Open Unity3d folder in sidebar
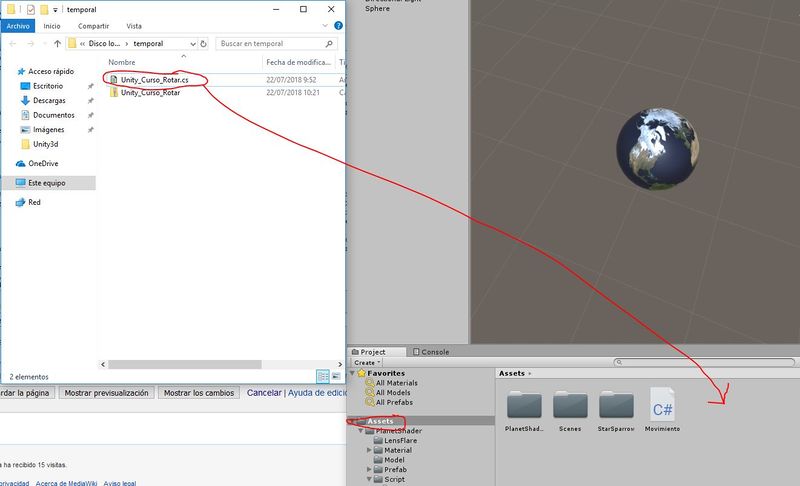Viewport: 800px width, 486px height. [45, 144]
